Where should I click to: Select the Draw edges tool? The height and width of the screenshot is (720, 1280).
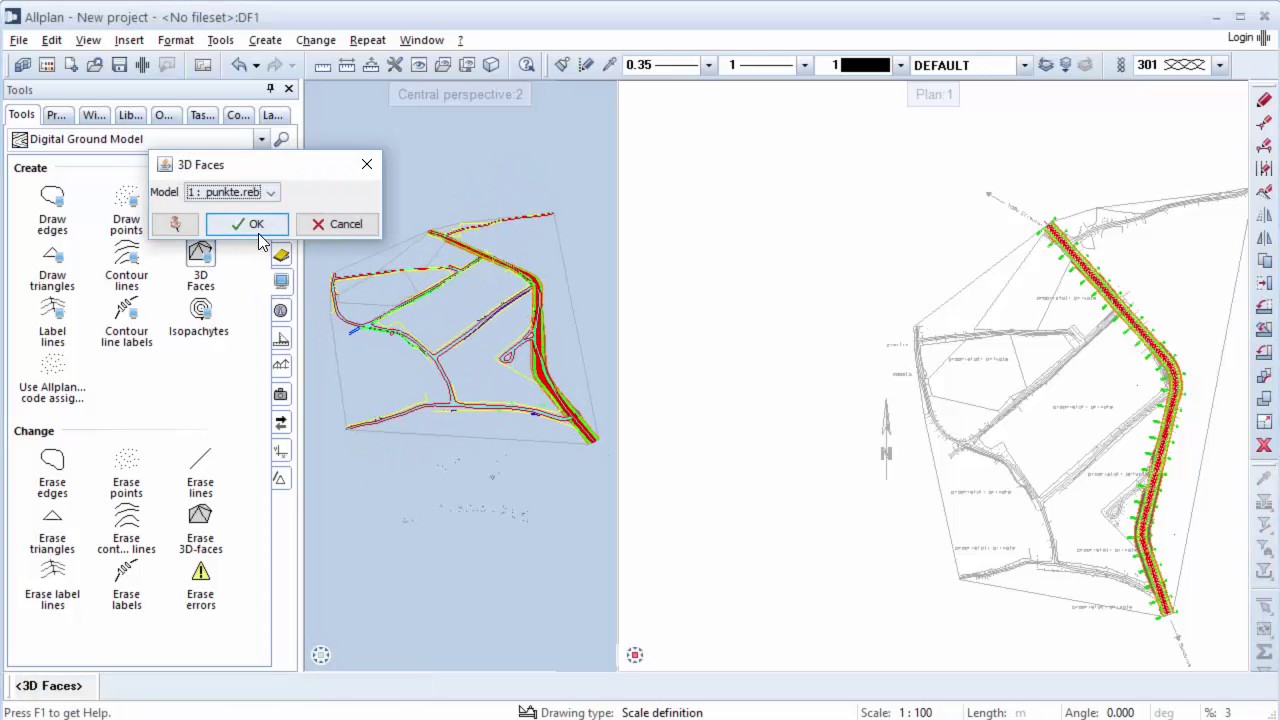(52, 209)
